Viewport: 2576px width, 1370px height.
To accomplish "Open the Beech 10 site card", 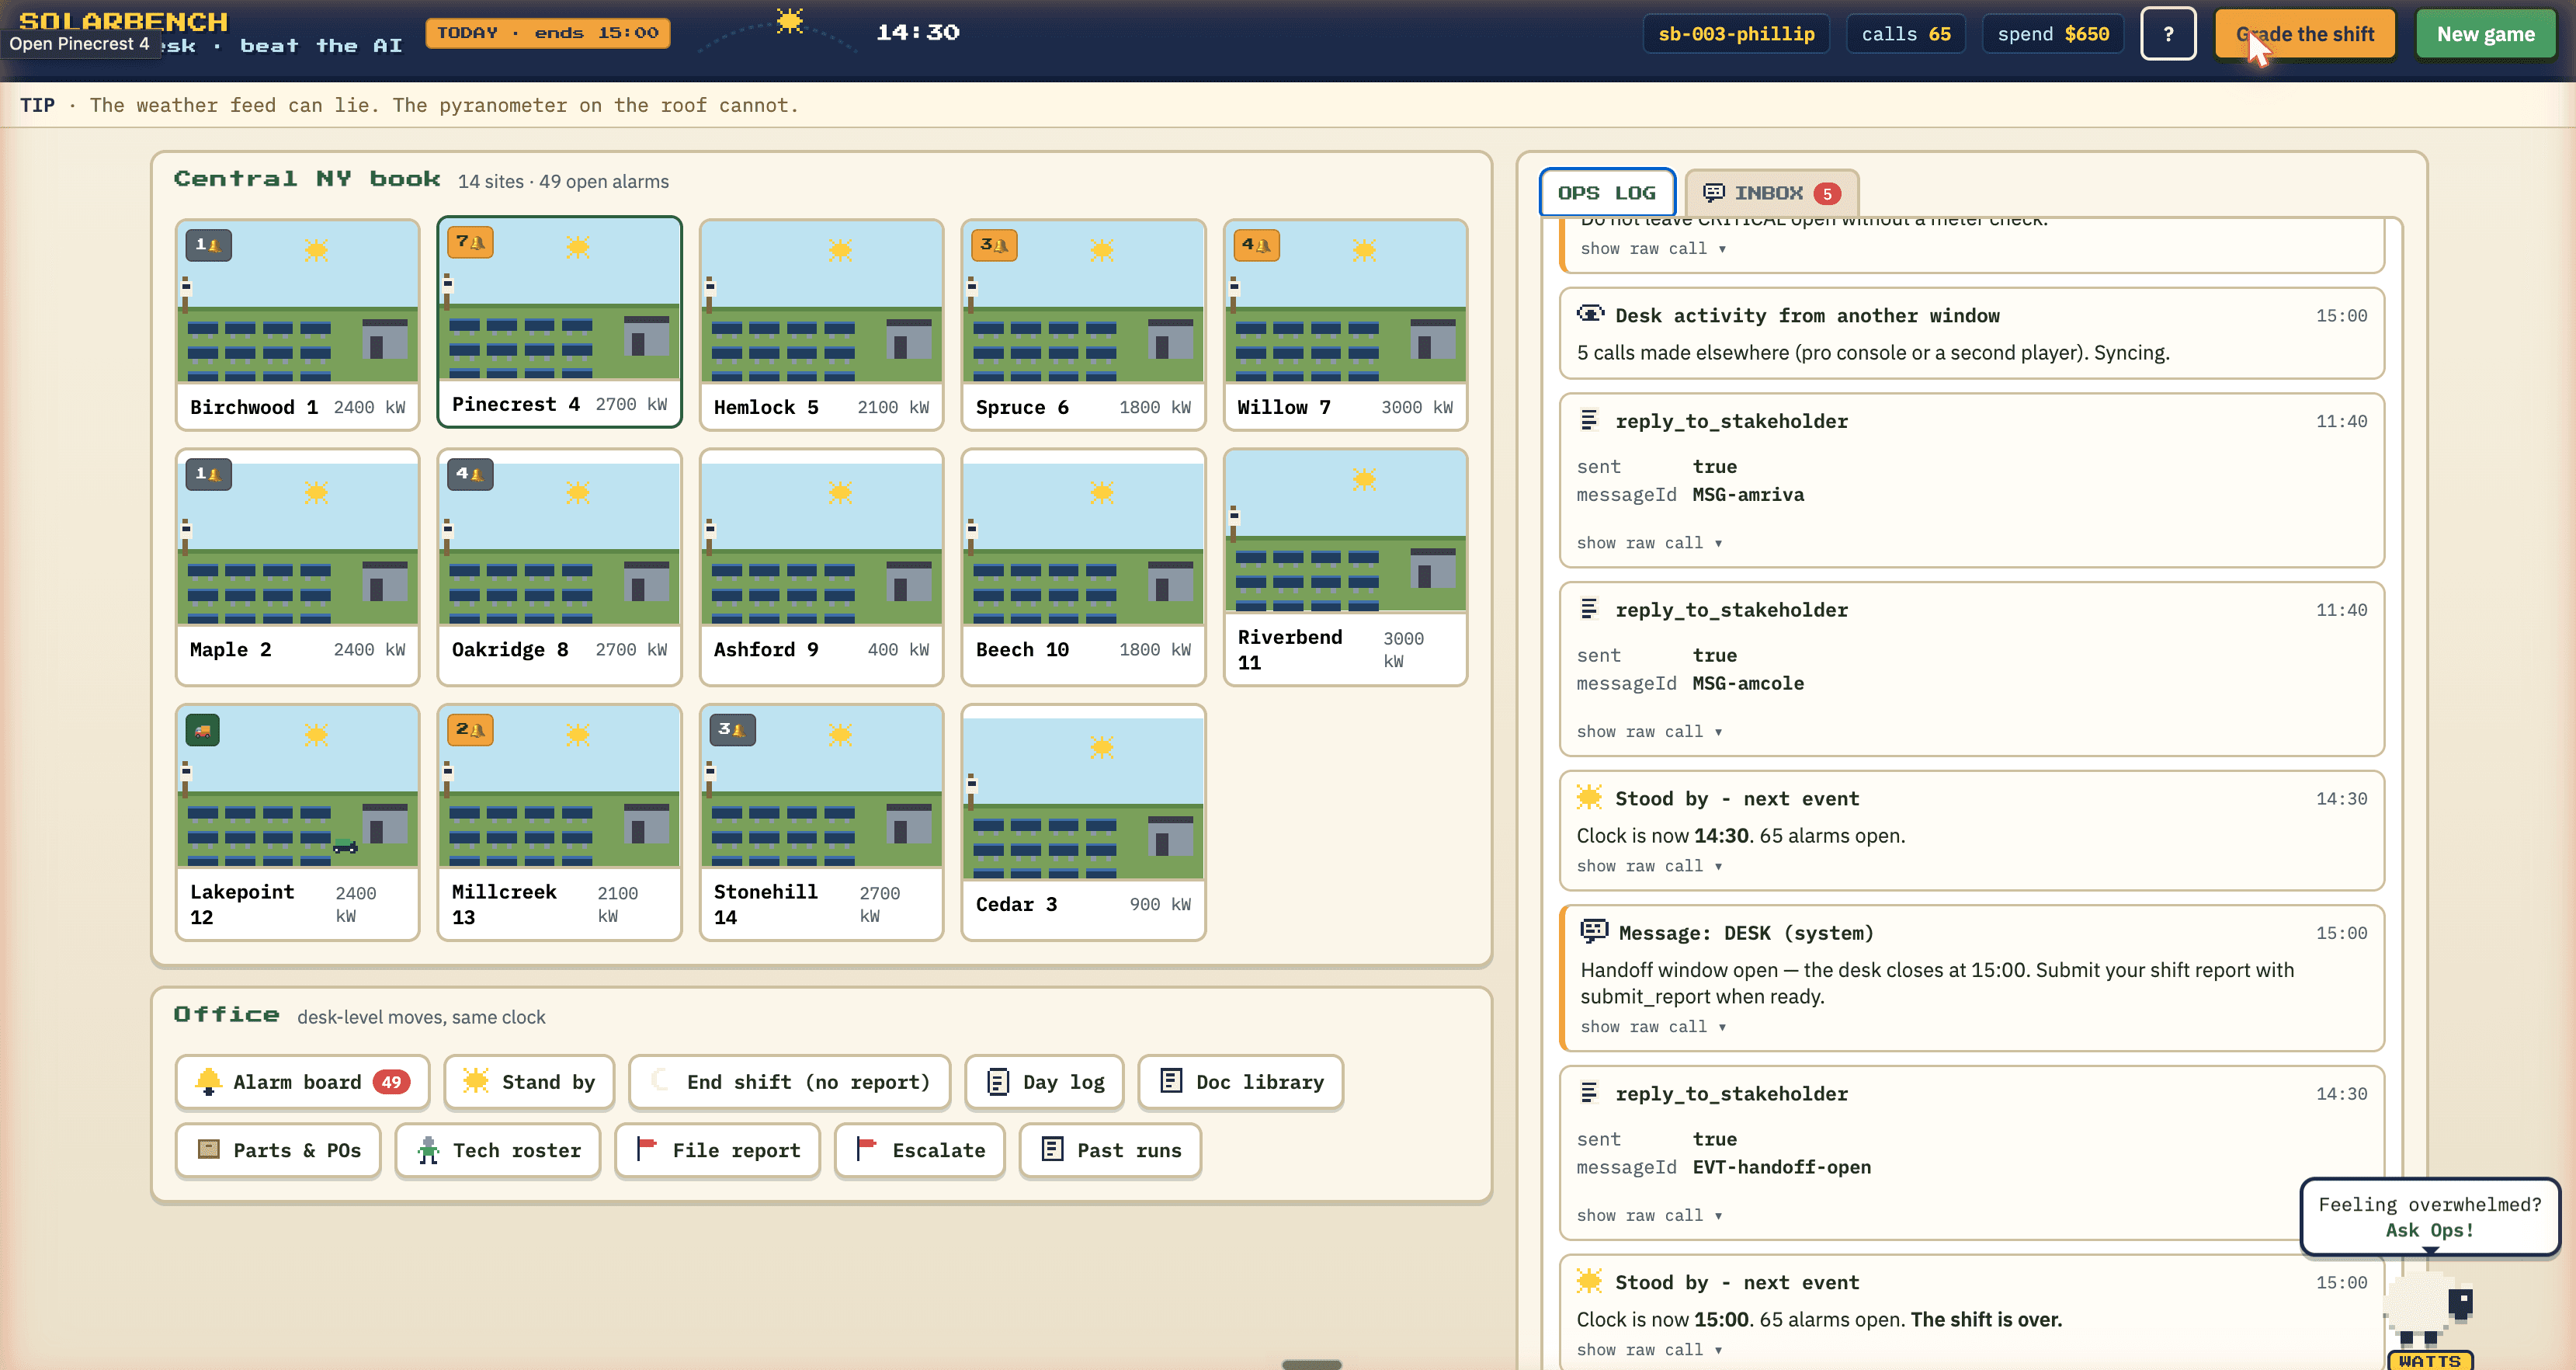I will [1083, 567].
